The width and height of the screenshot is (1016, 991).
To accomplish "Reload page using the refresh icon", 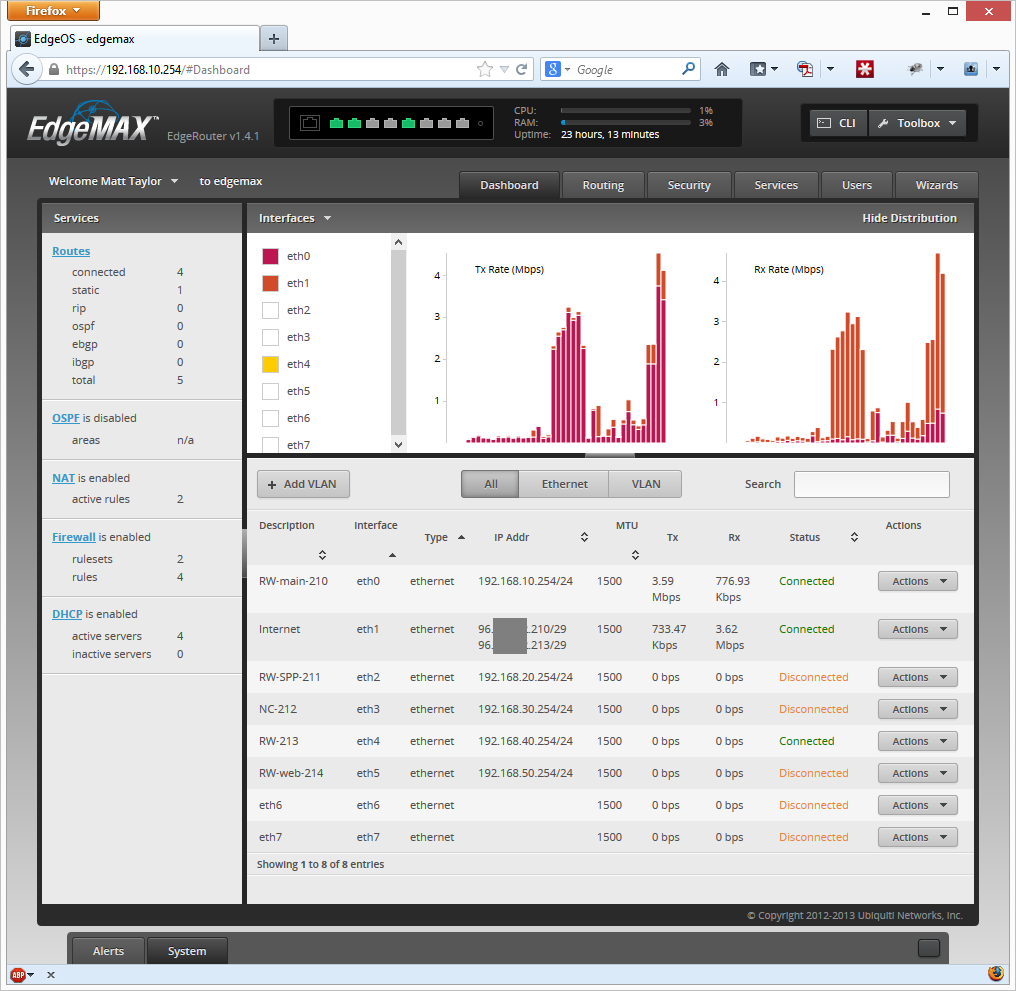I will click(x=521, y=70).
